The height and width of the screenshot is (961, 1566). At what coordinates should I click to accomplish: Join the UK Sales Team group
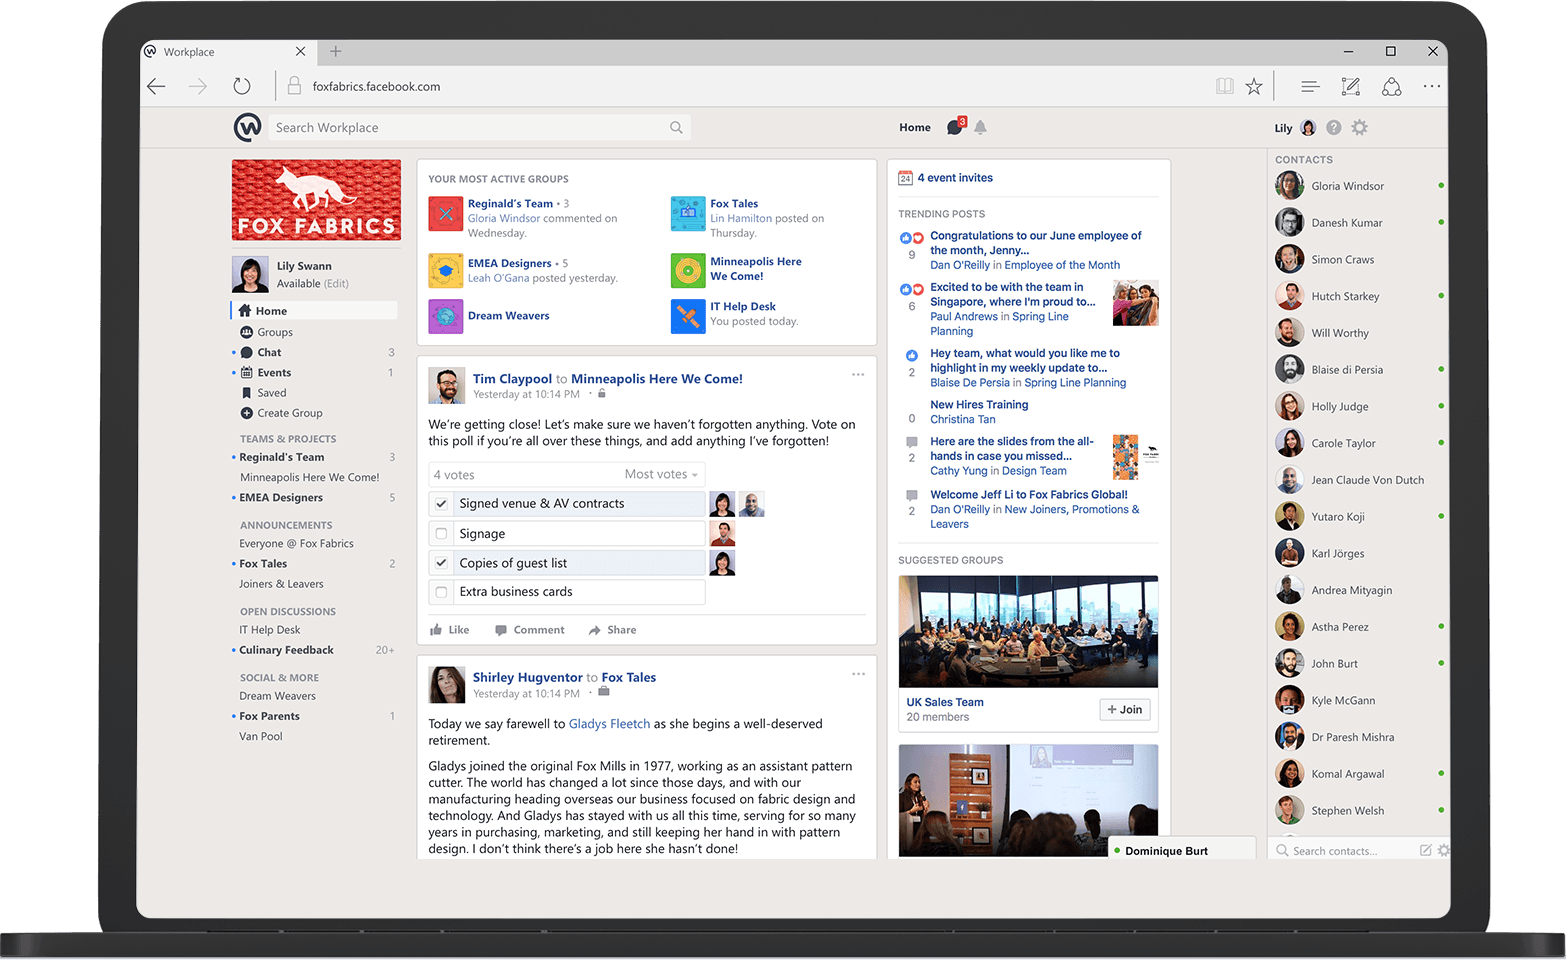point(1125,710)
